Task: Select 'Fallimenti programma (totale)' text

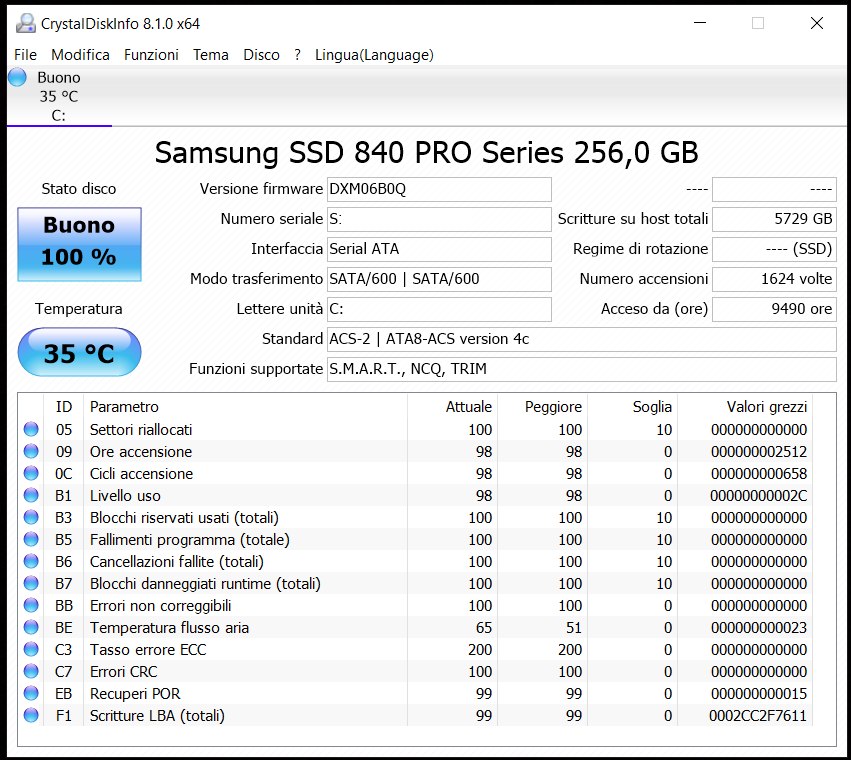Action: (190, 540)
